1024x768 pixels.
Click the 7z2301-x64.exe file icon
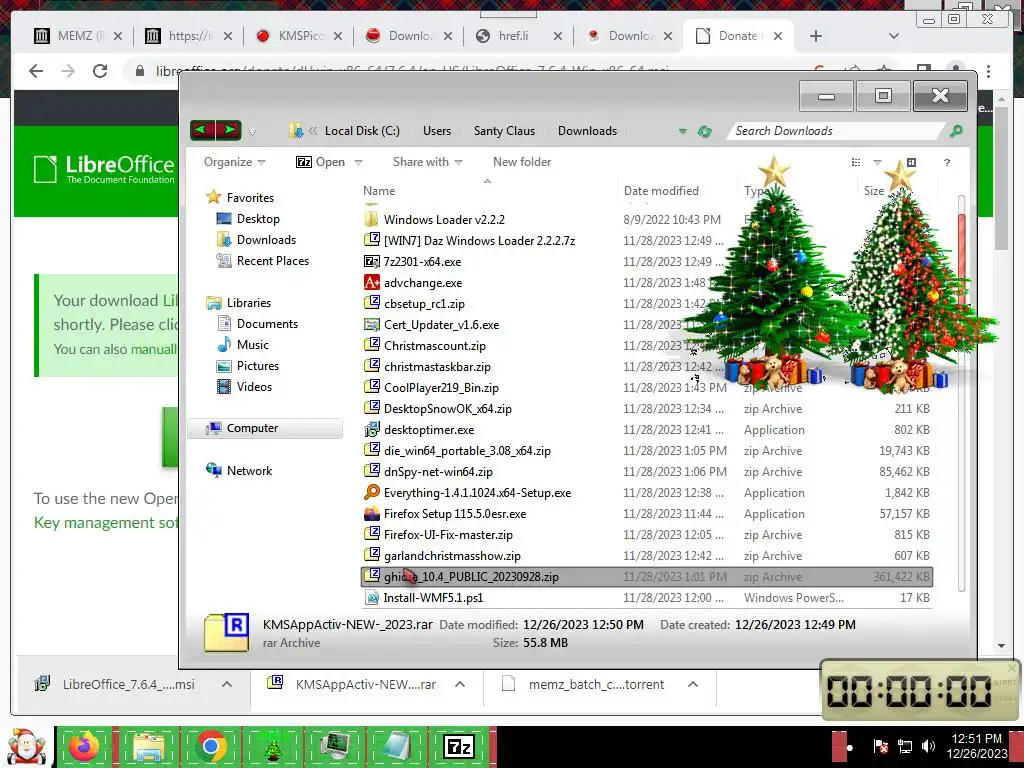[x=372, y=261]
